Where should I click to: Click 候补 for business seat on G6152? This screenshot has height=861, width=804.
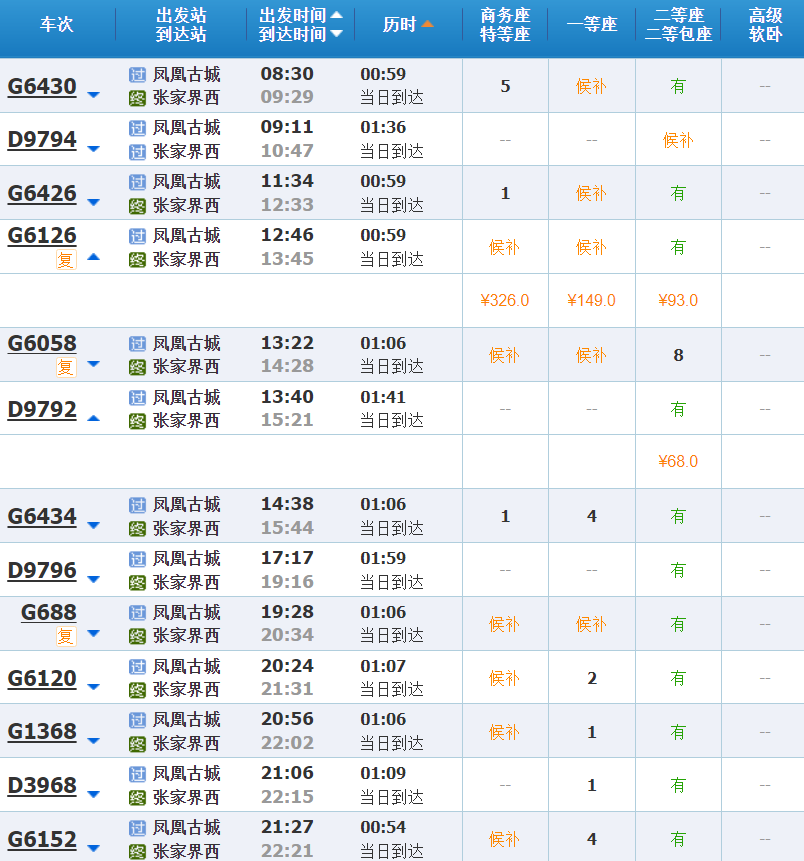click(504, 840)
